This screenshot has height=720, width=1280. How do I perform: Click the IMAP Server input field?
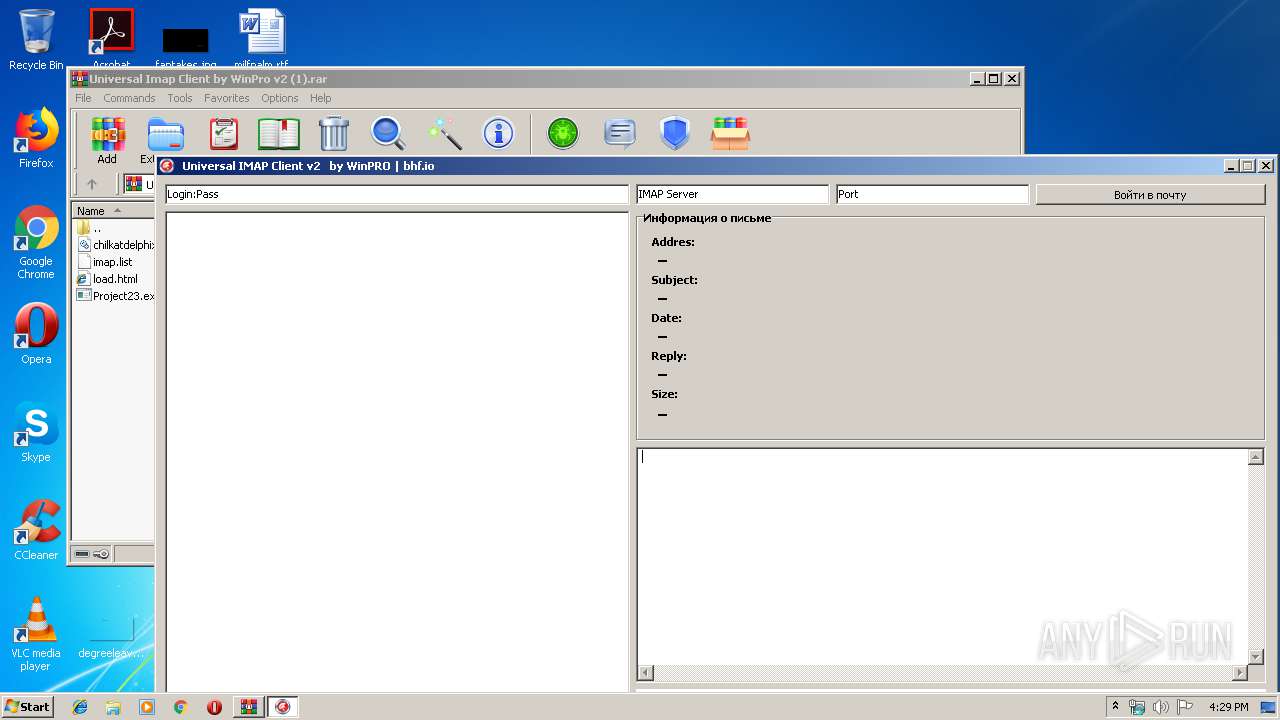coord(733,194)
